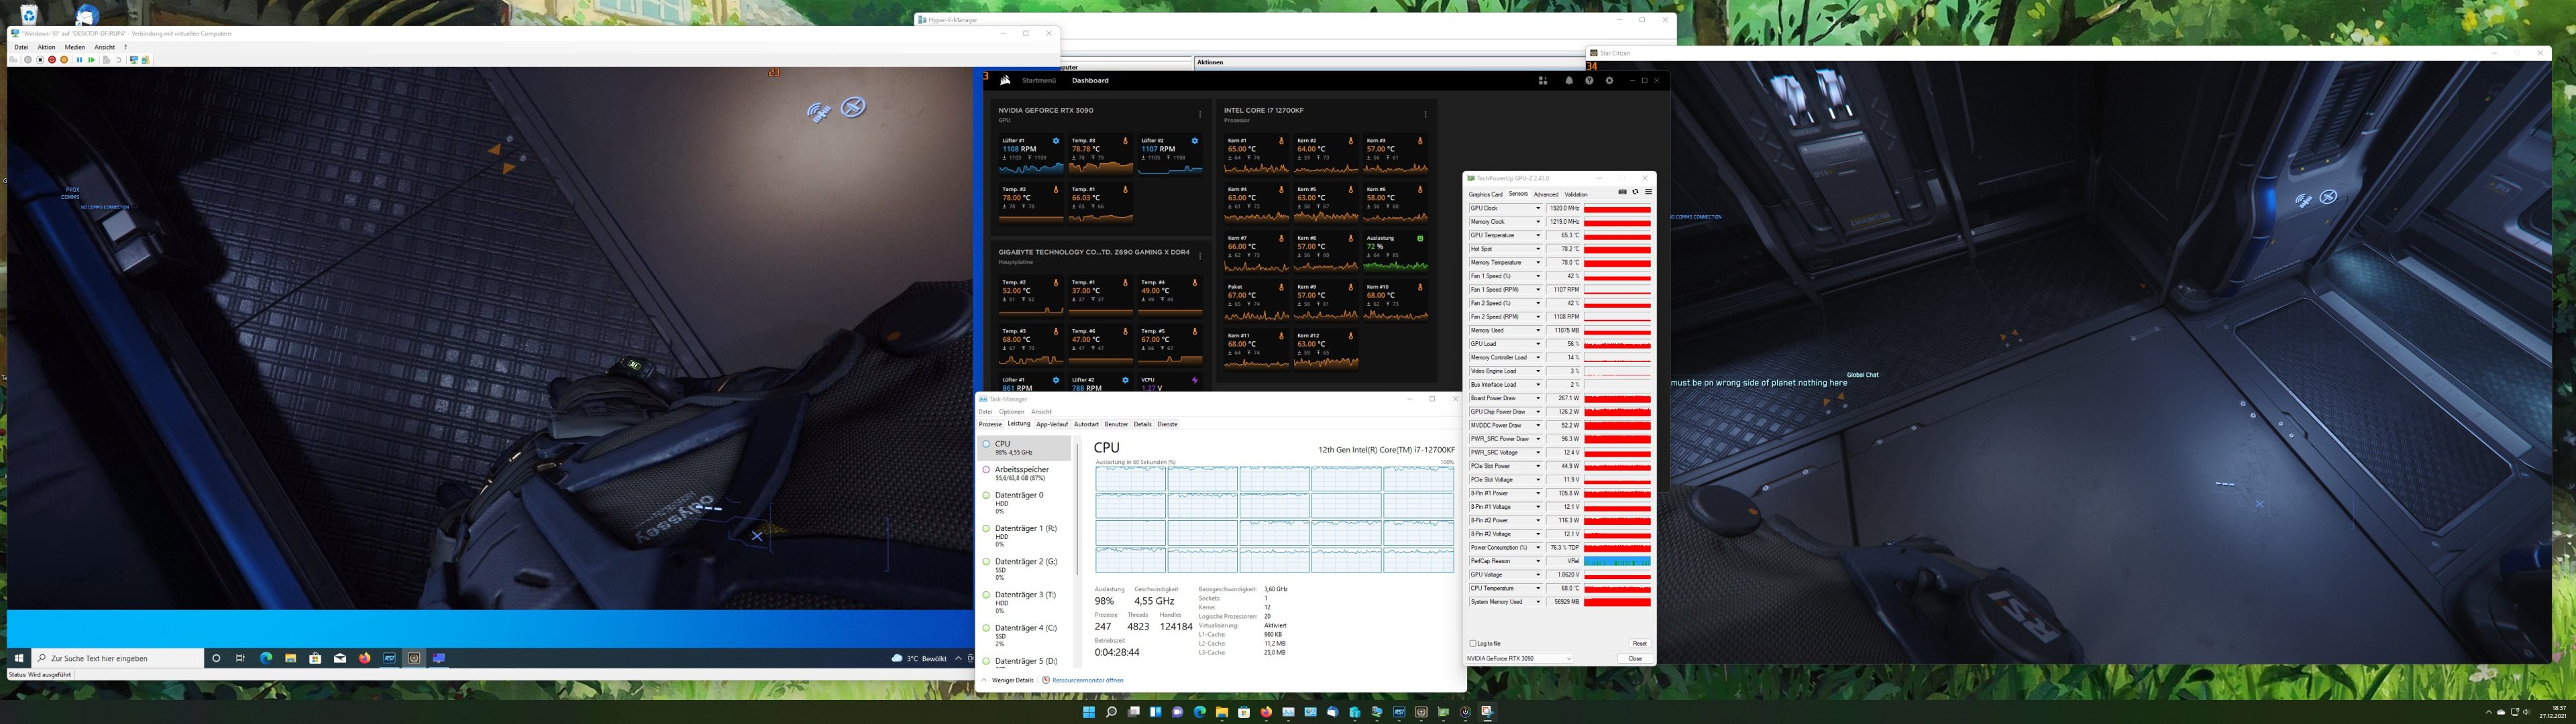Open iCUE settings gear icon
The height and width of the screenshot is (724, 2576).
1609,80
